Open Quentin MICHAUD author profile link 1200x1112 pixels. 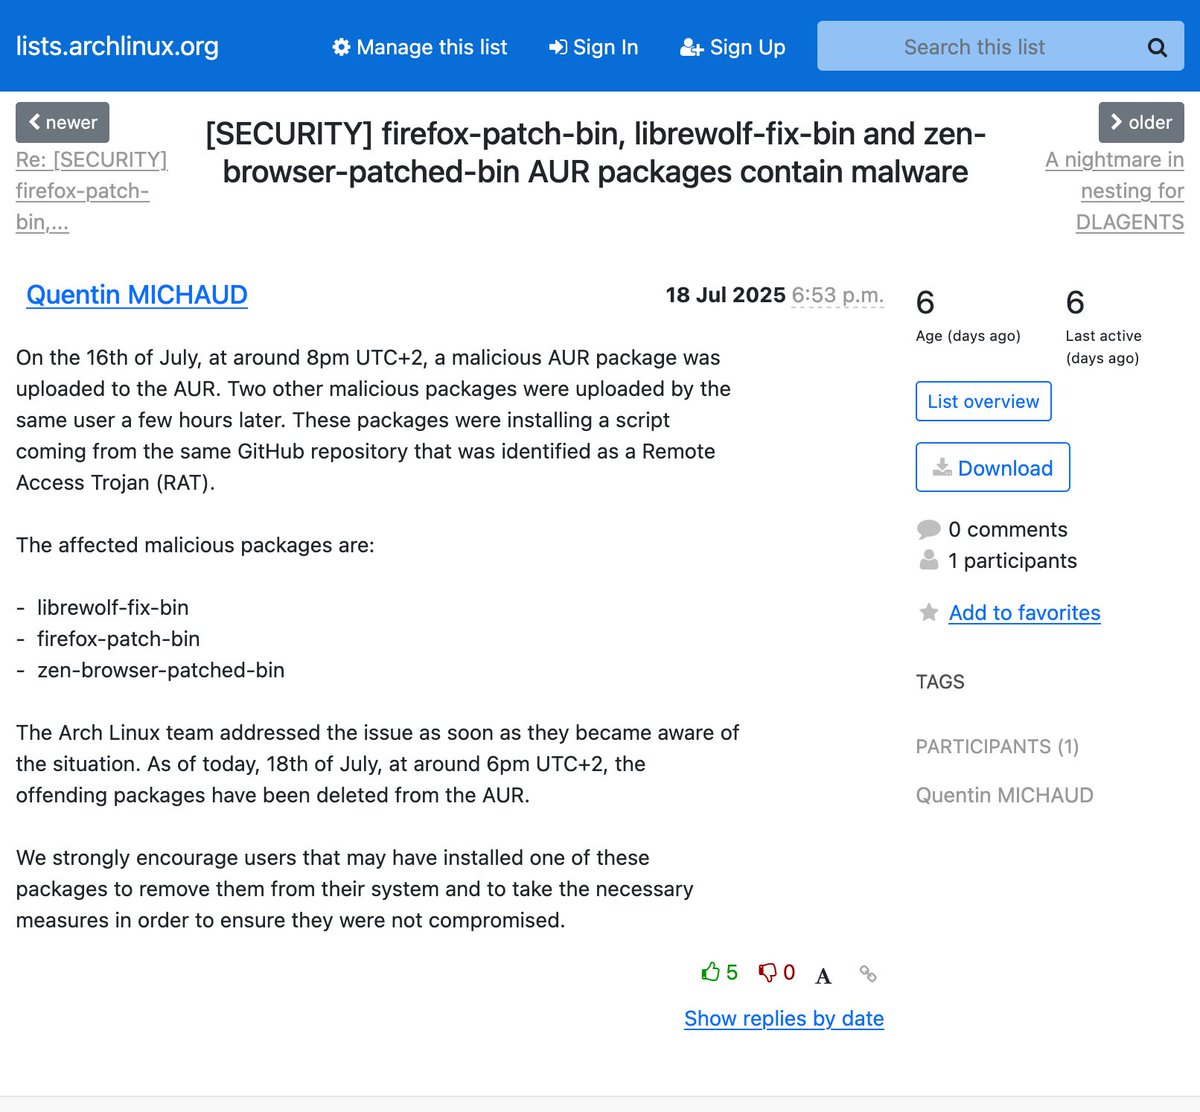[x=137, y=295]
